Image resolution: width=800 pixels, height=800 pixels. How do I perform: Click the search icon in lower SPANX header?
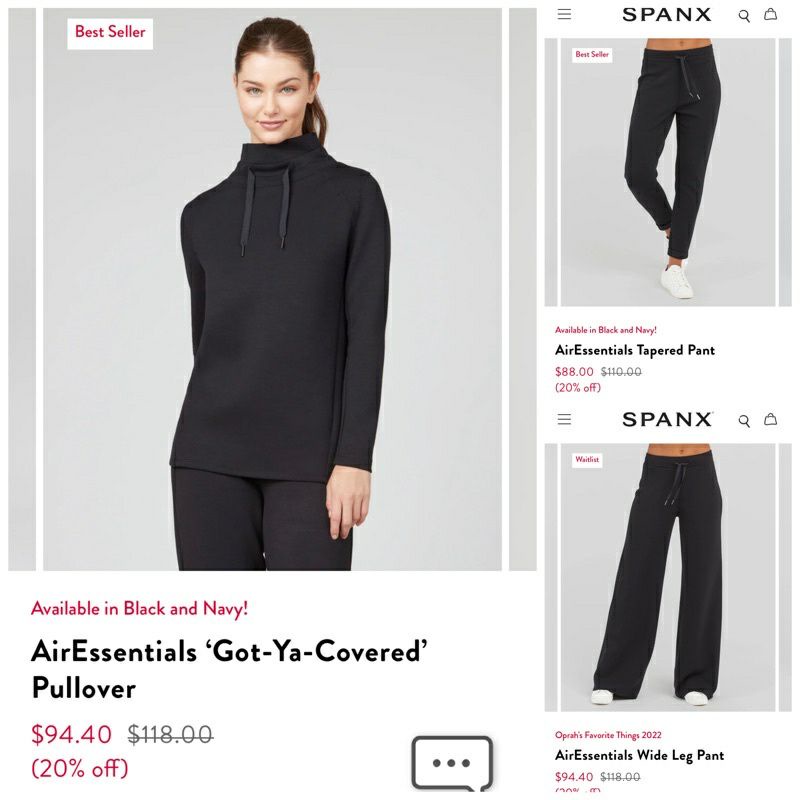[x=744, y=421]
